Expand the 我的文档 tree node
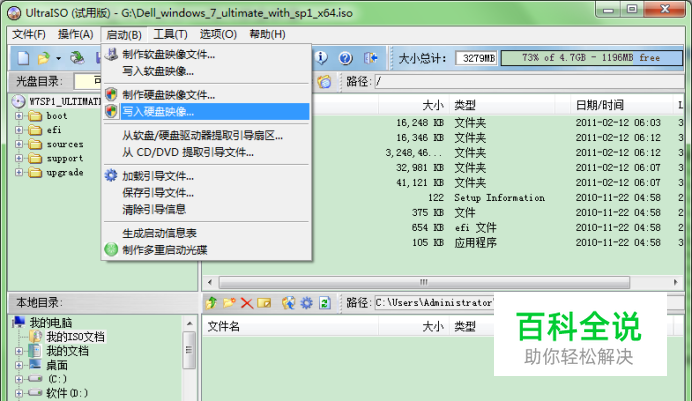 click(x=19, y=351)
